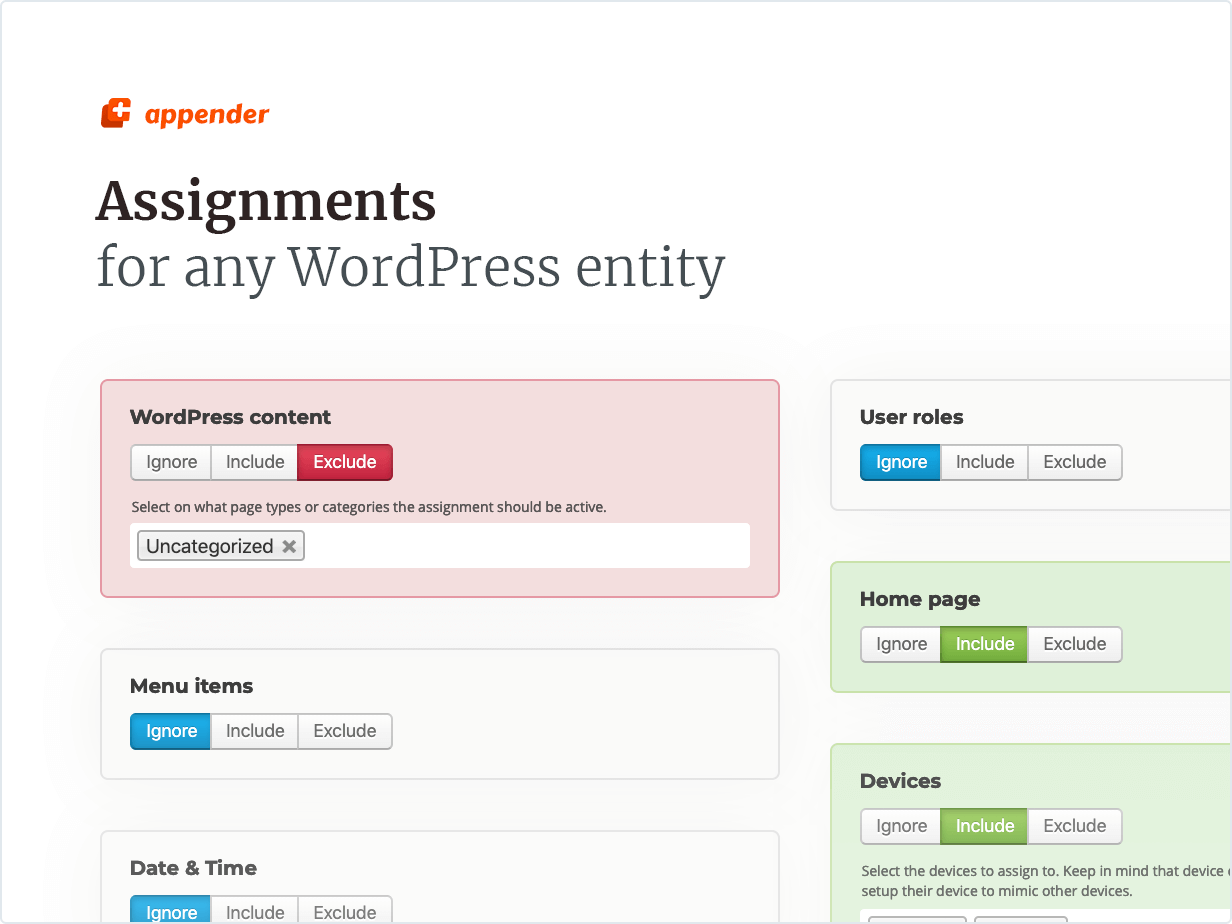Set Devices assignment to Ignore
Viewport: 1232px width, 924px height.
[x=900, y=826]
